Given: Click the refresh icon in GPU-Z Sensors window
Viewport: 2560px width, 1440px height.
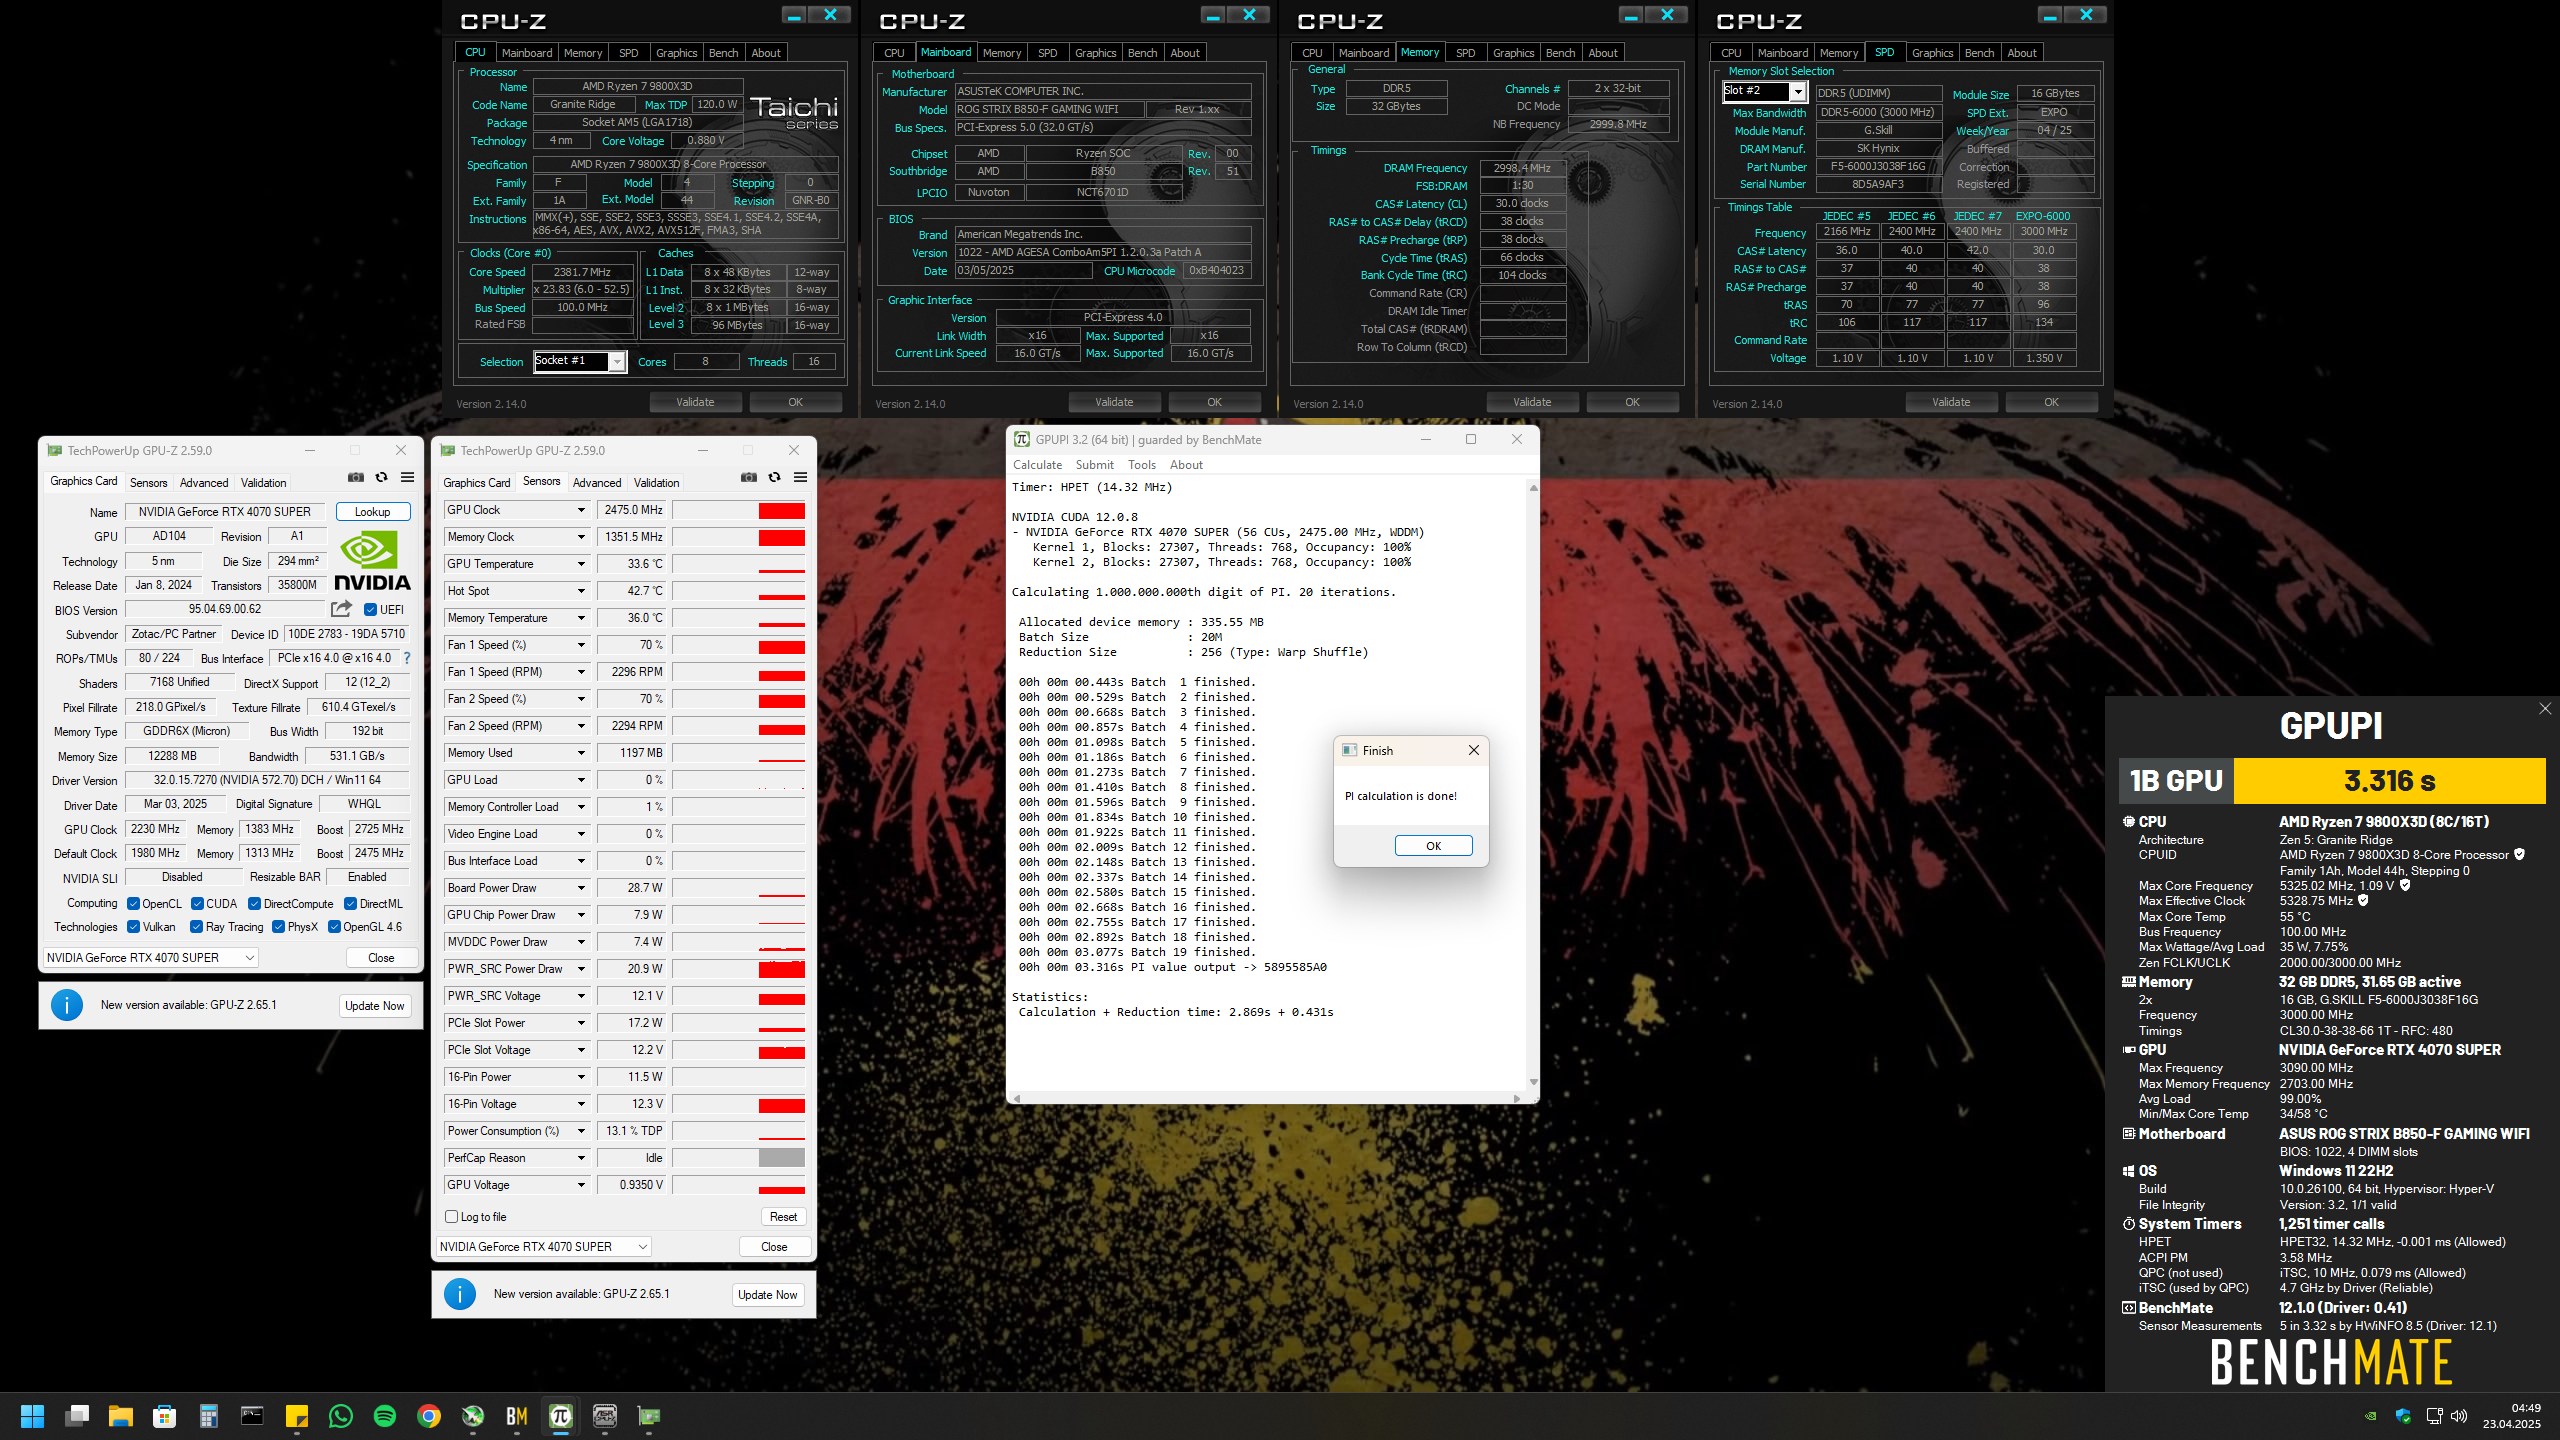Looking at the screenshot, I should click(774, 478).
